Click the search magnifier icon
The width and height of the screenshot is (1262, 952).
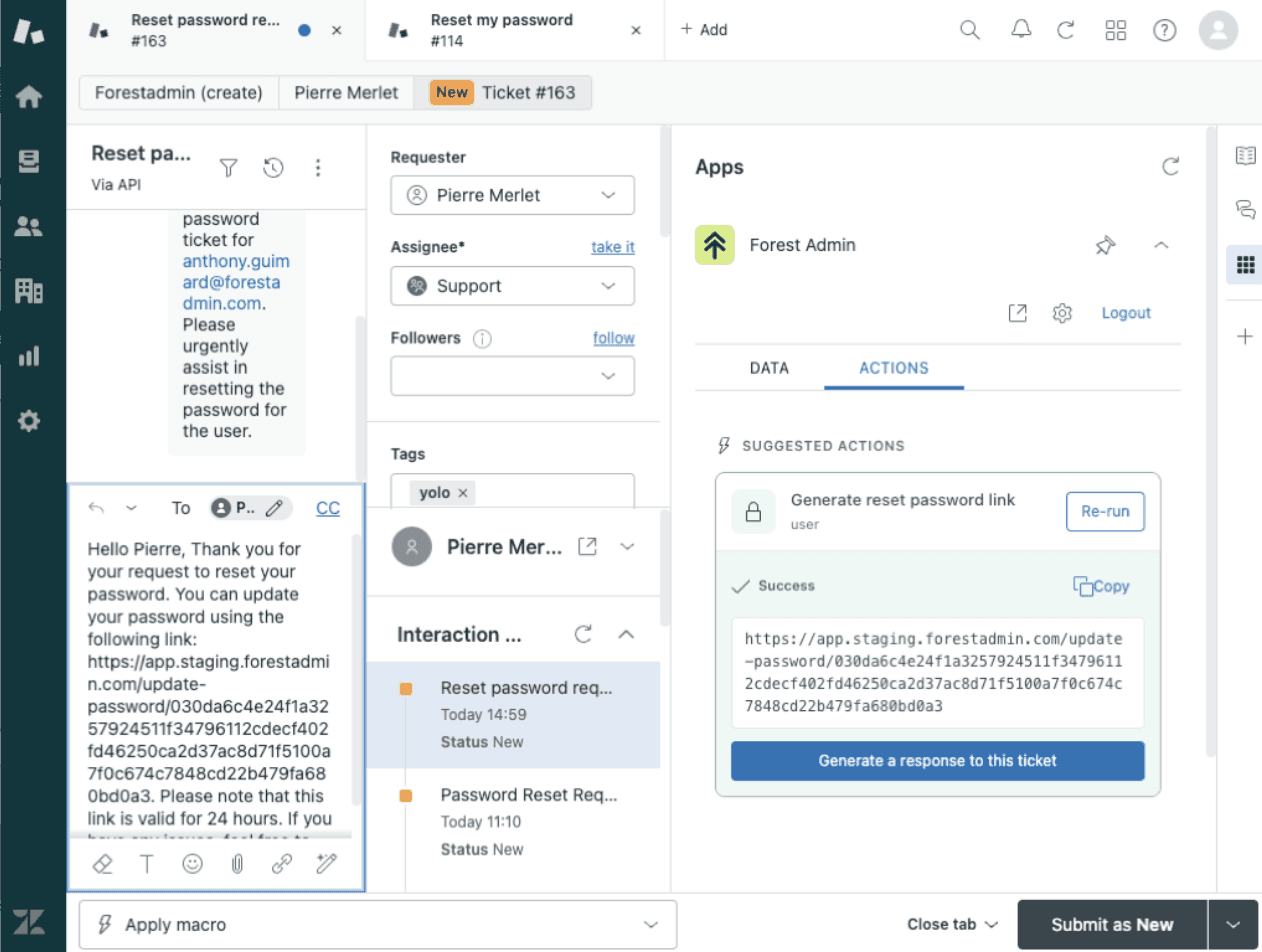click(969, 30)
